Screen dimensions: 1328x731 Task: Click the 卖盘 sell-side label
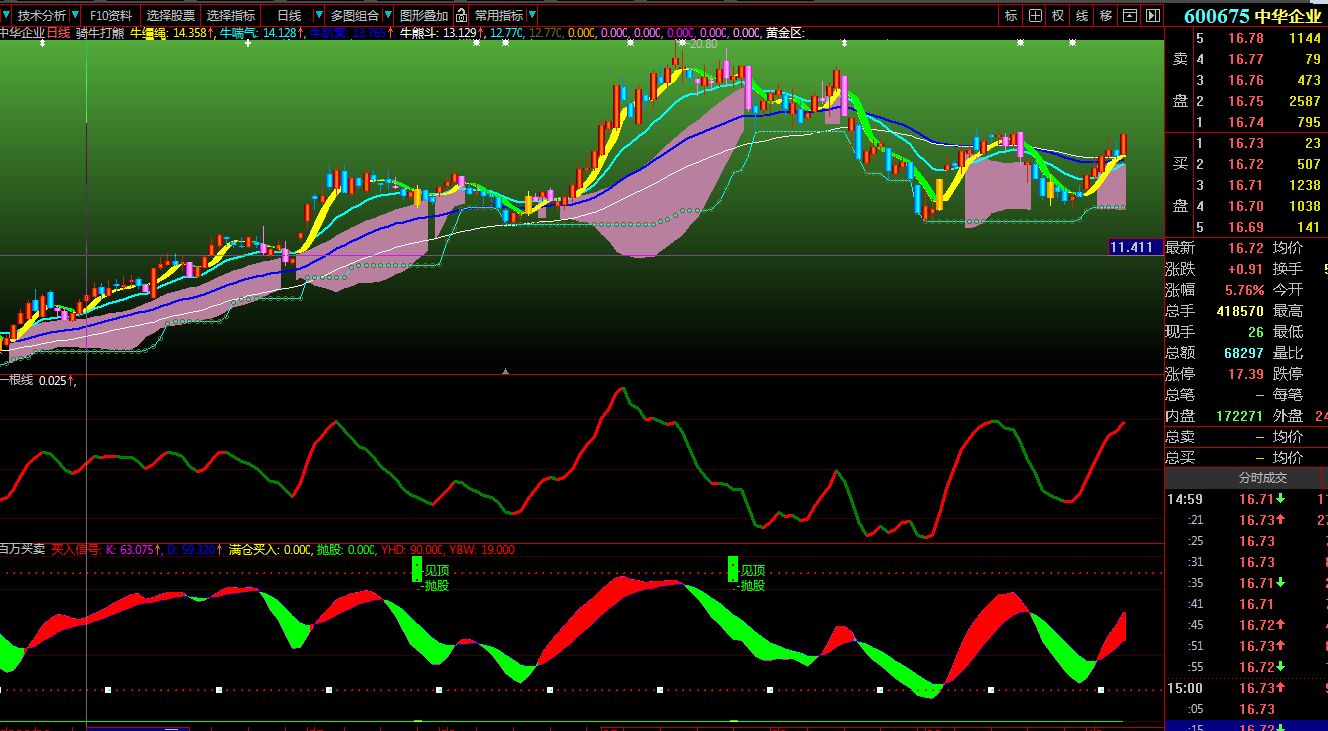click(1180, 80)
